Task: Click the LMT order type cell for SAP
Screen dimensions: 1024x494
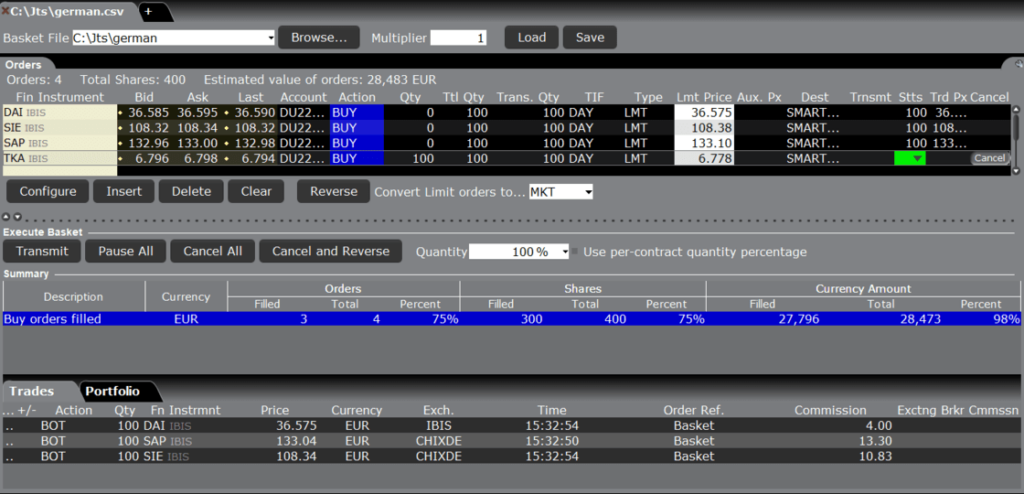Action: click(635, 142)
